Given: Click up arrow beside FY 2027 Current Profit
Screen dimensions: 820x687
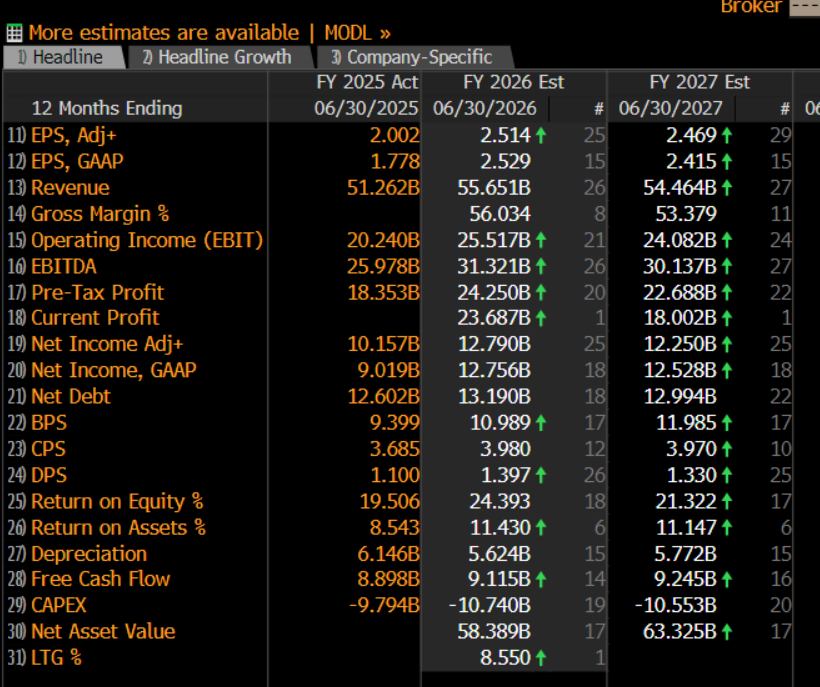Looking at the screenshot, I should (727, 318).
